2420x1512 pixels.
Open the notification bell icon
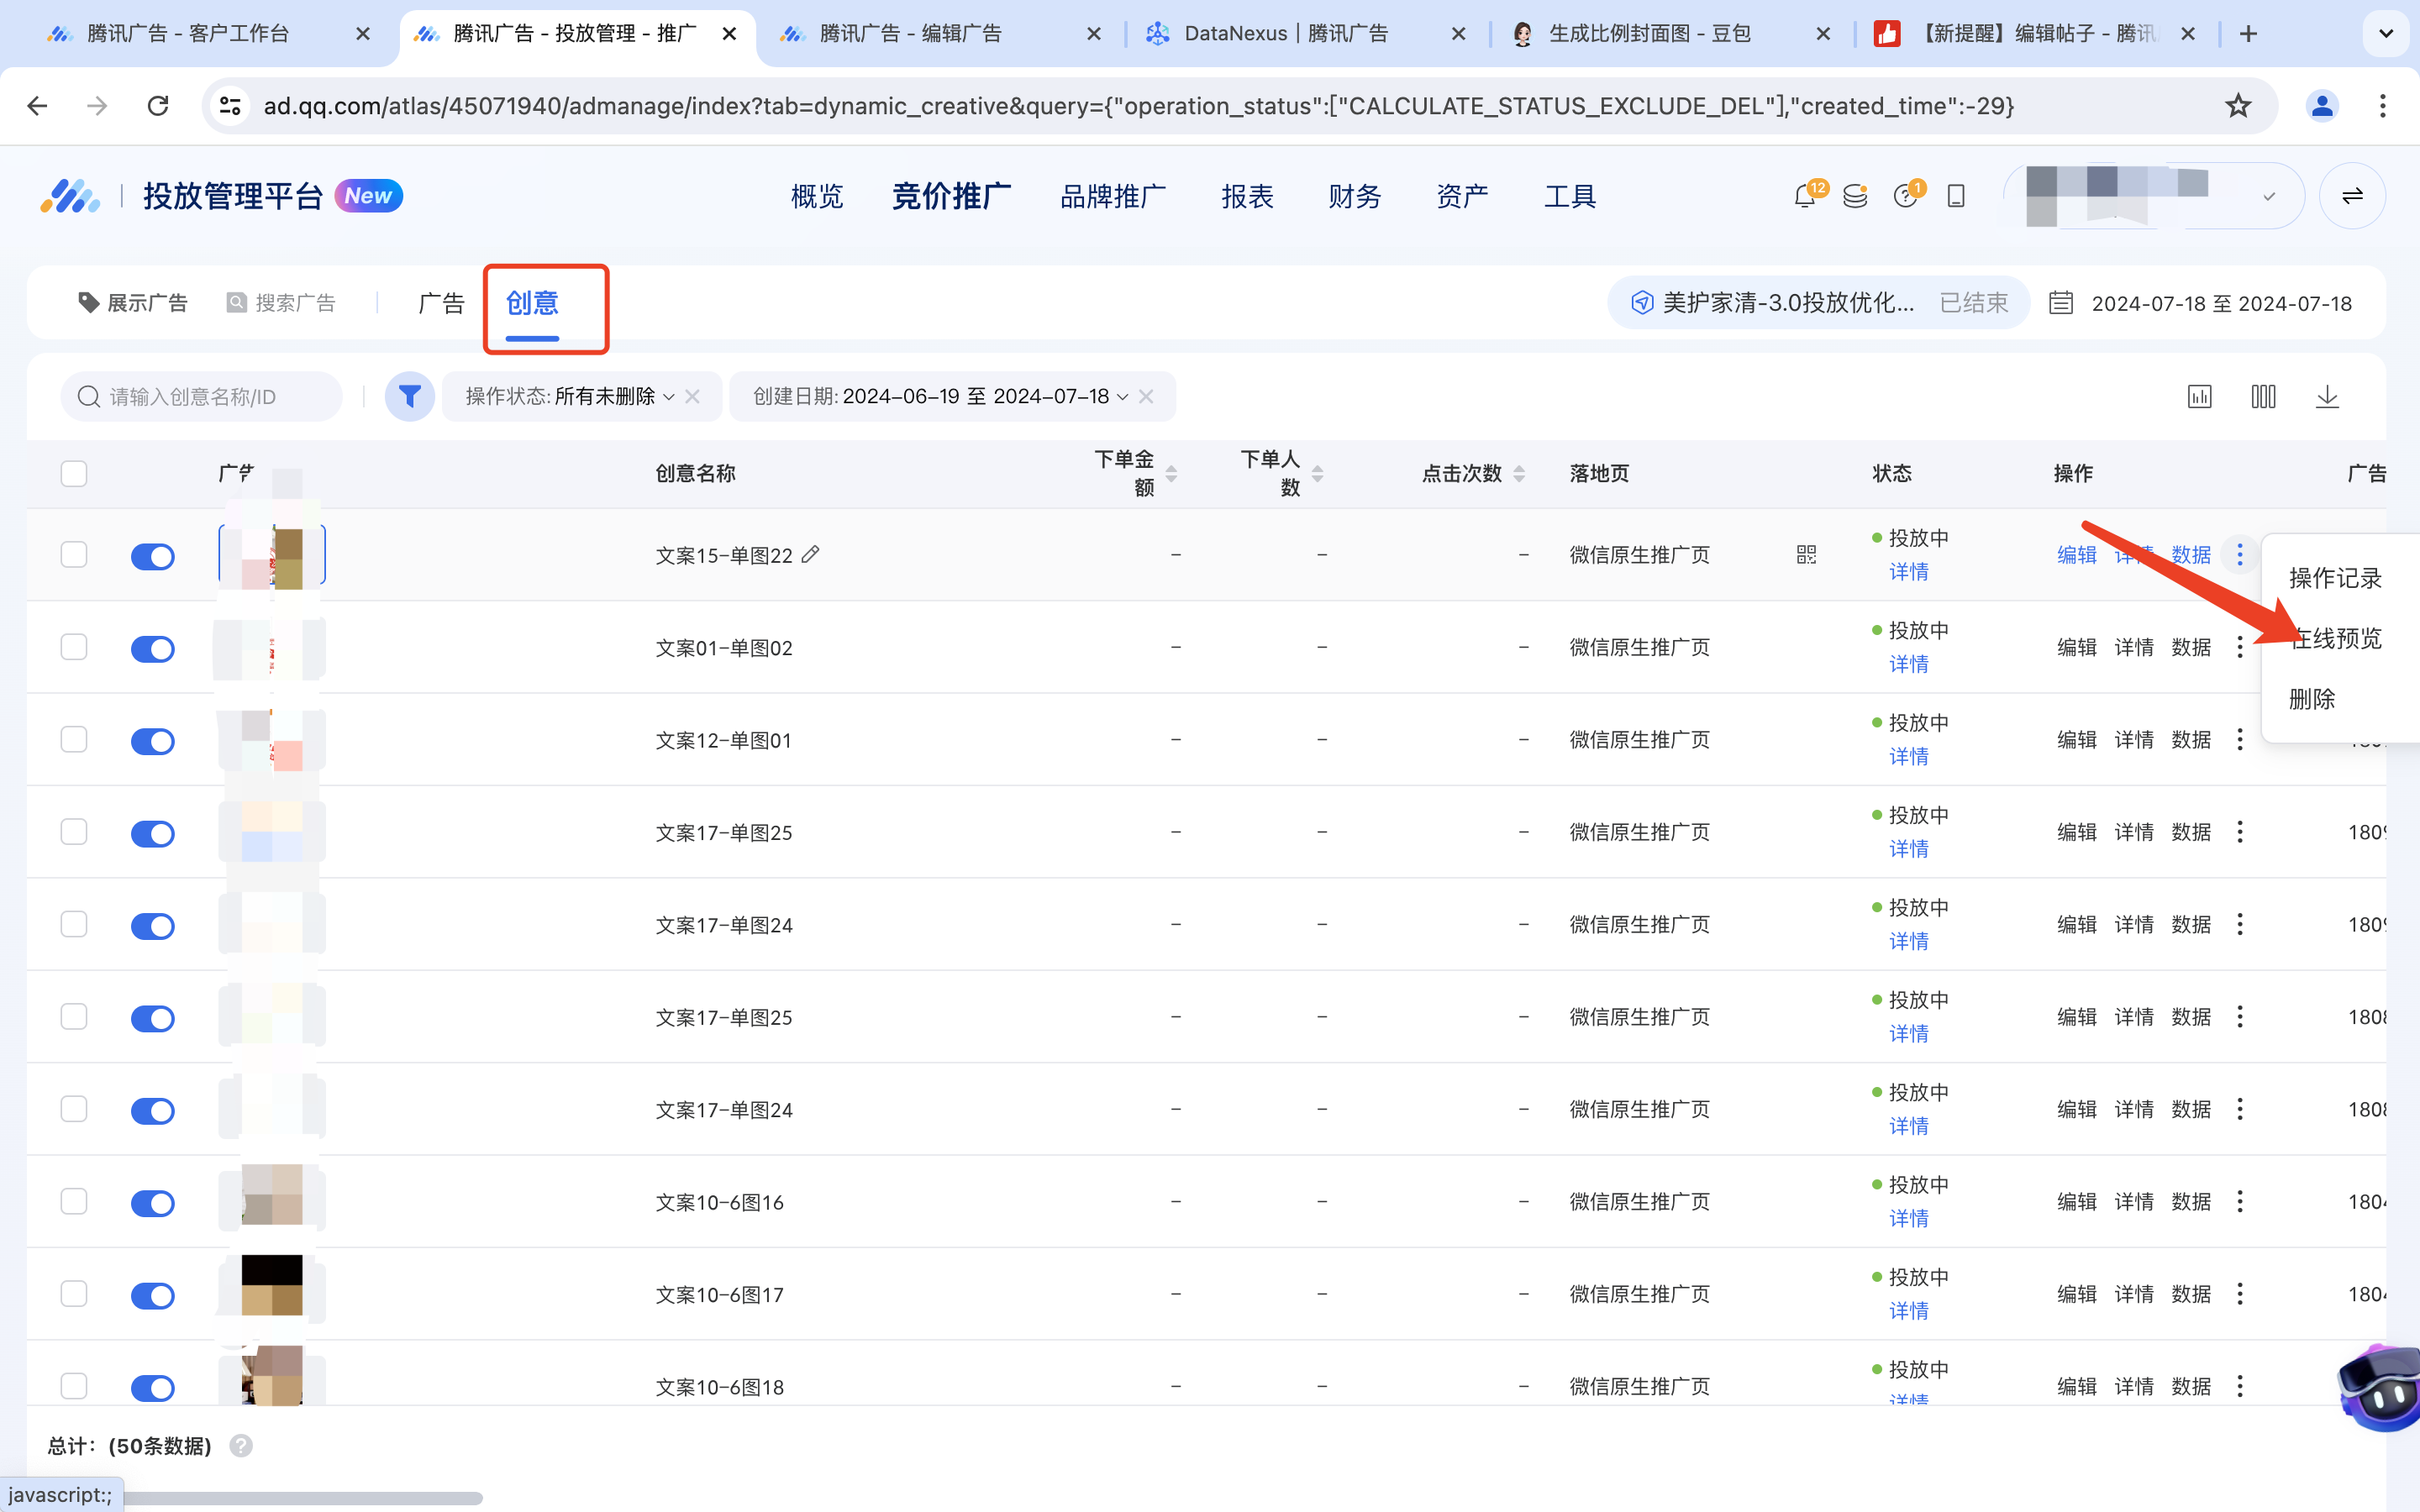1806,196
